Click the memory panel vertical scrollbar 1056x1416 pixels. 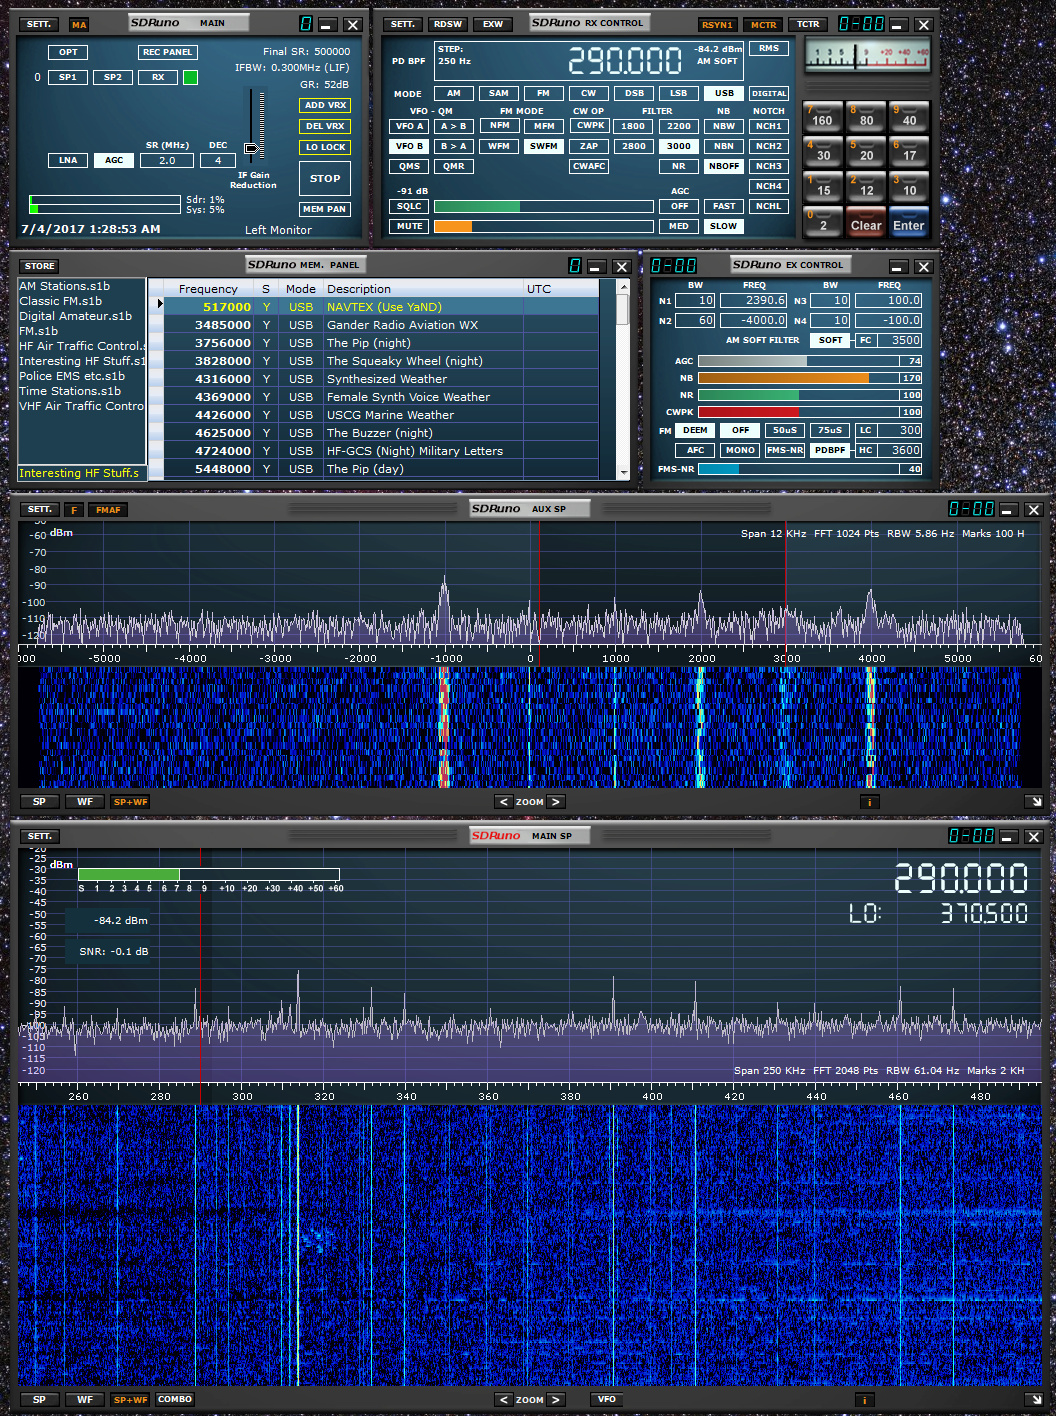pos(622,379)
